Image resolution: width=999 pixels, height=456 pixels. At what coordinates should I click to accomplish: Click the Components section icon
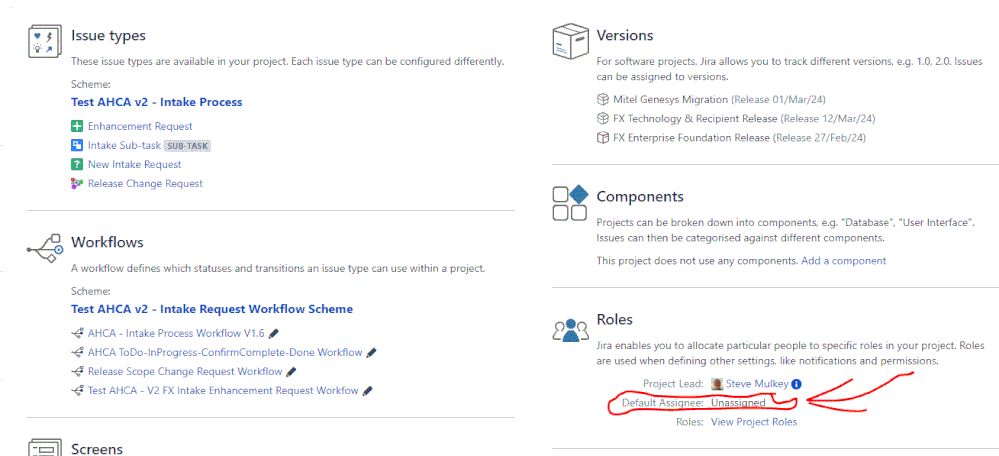coord(569,203)
